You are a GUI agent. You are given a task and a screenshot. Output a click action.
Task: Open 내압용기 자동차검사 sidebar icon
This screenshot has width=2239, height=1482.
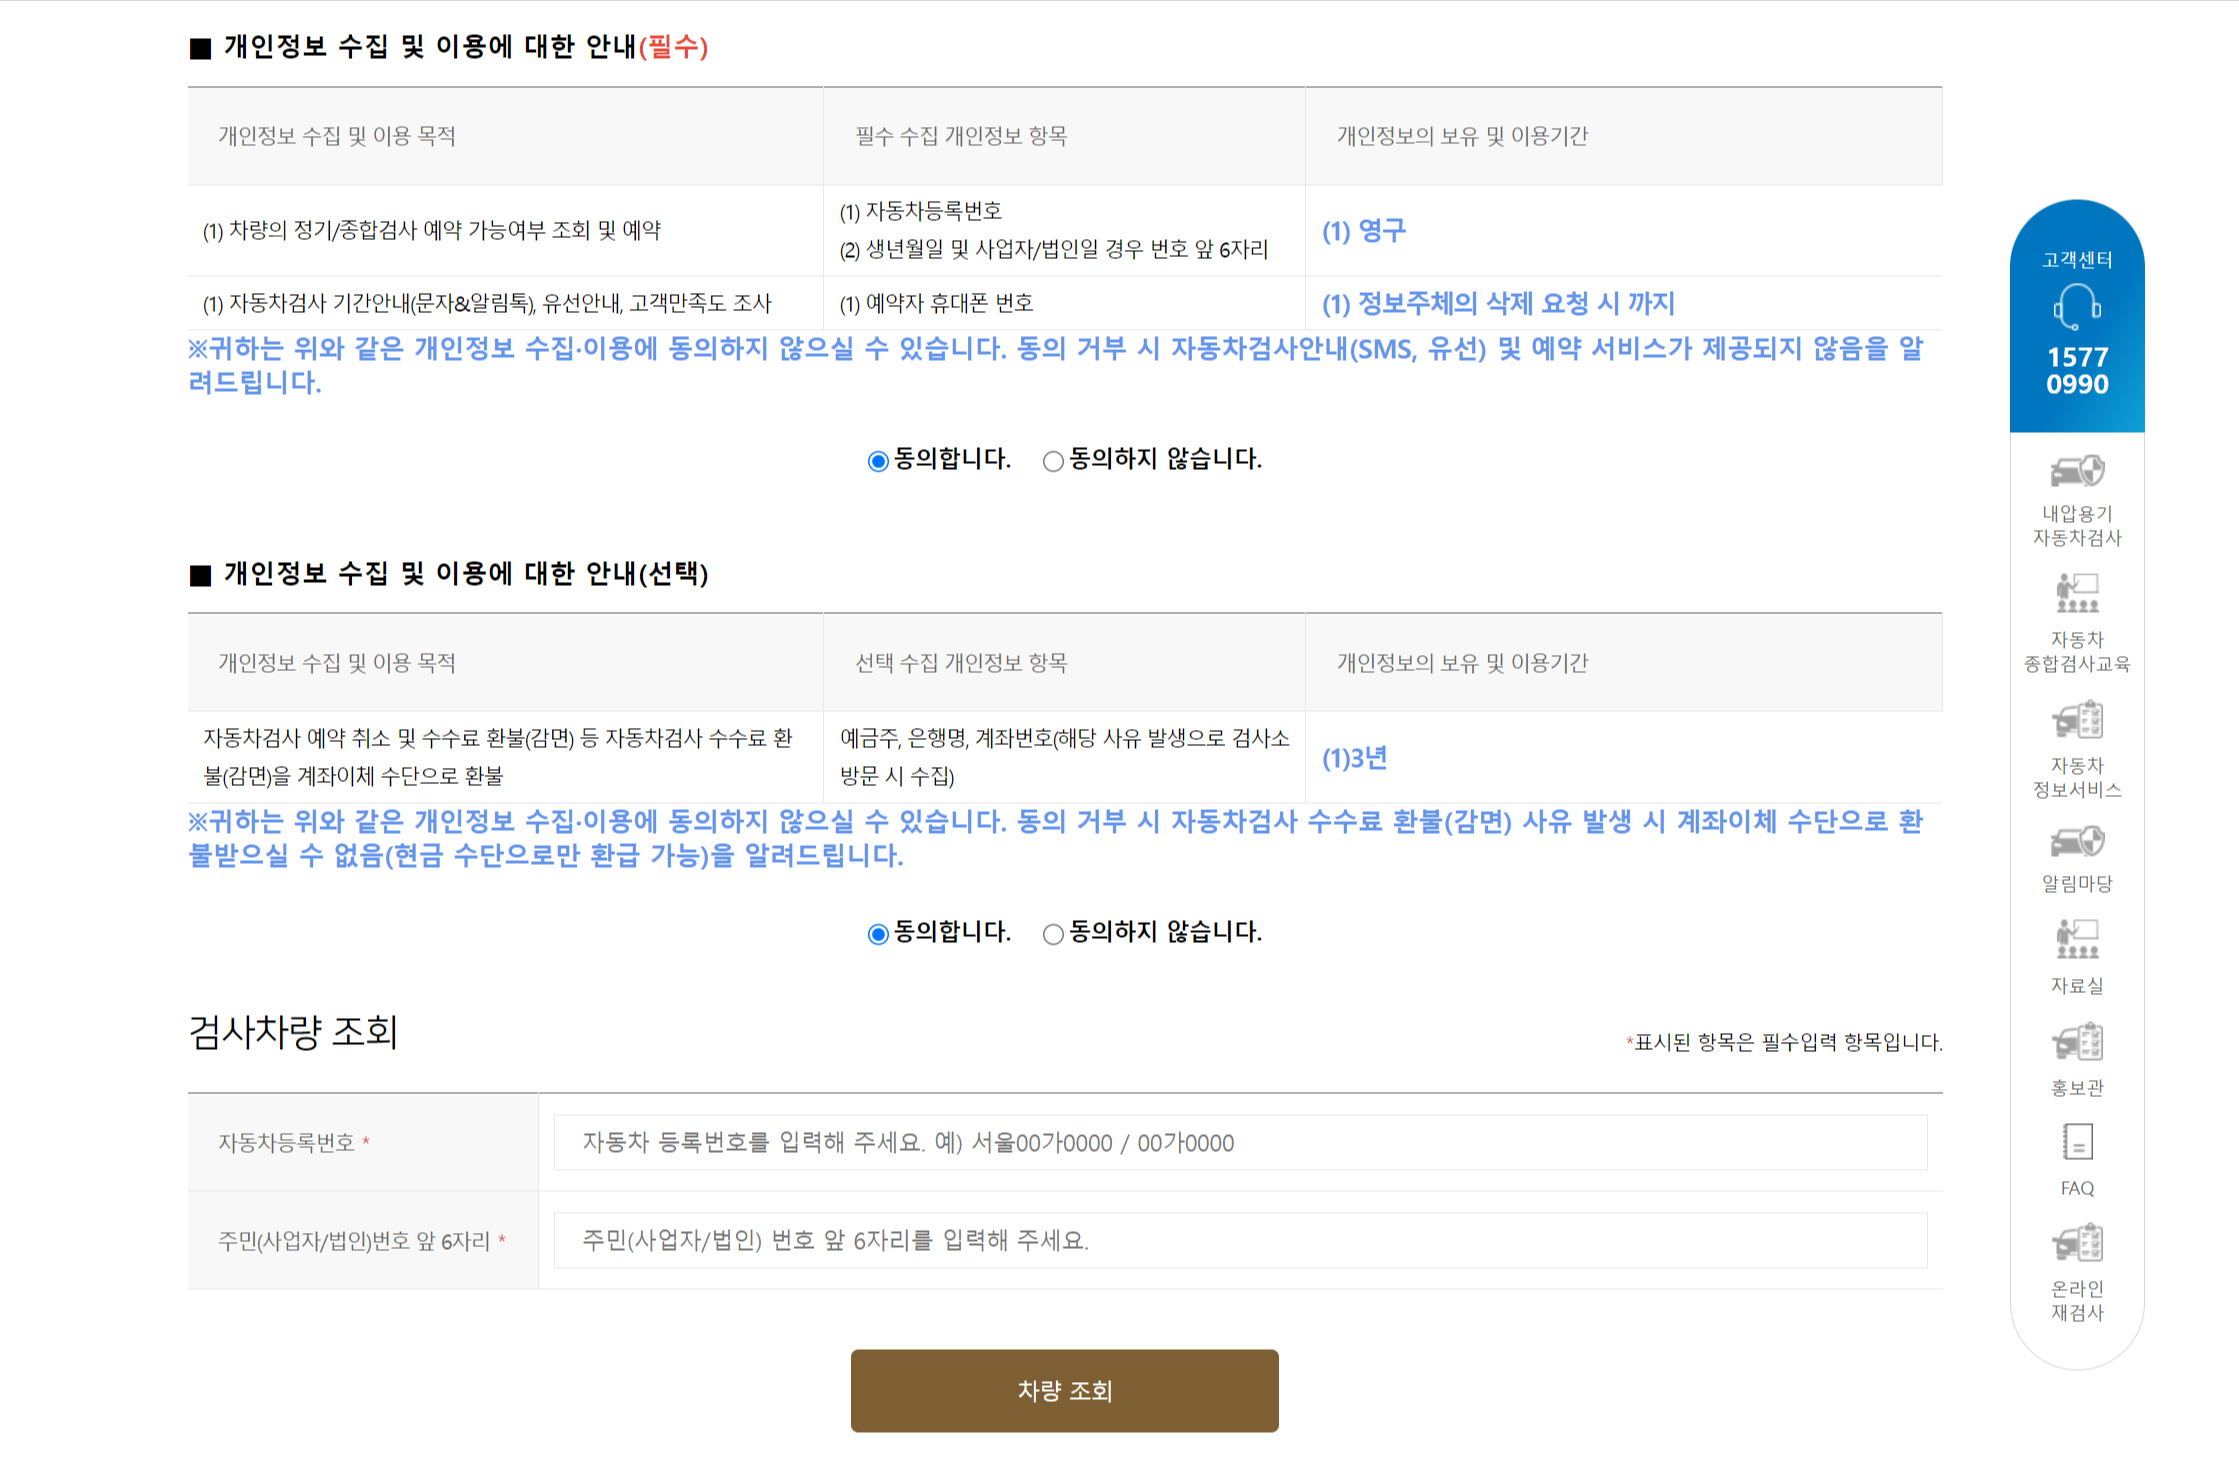pos(2077,471)
